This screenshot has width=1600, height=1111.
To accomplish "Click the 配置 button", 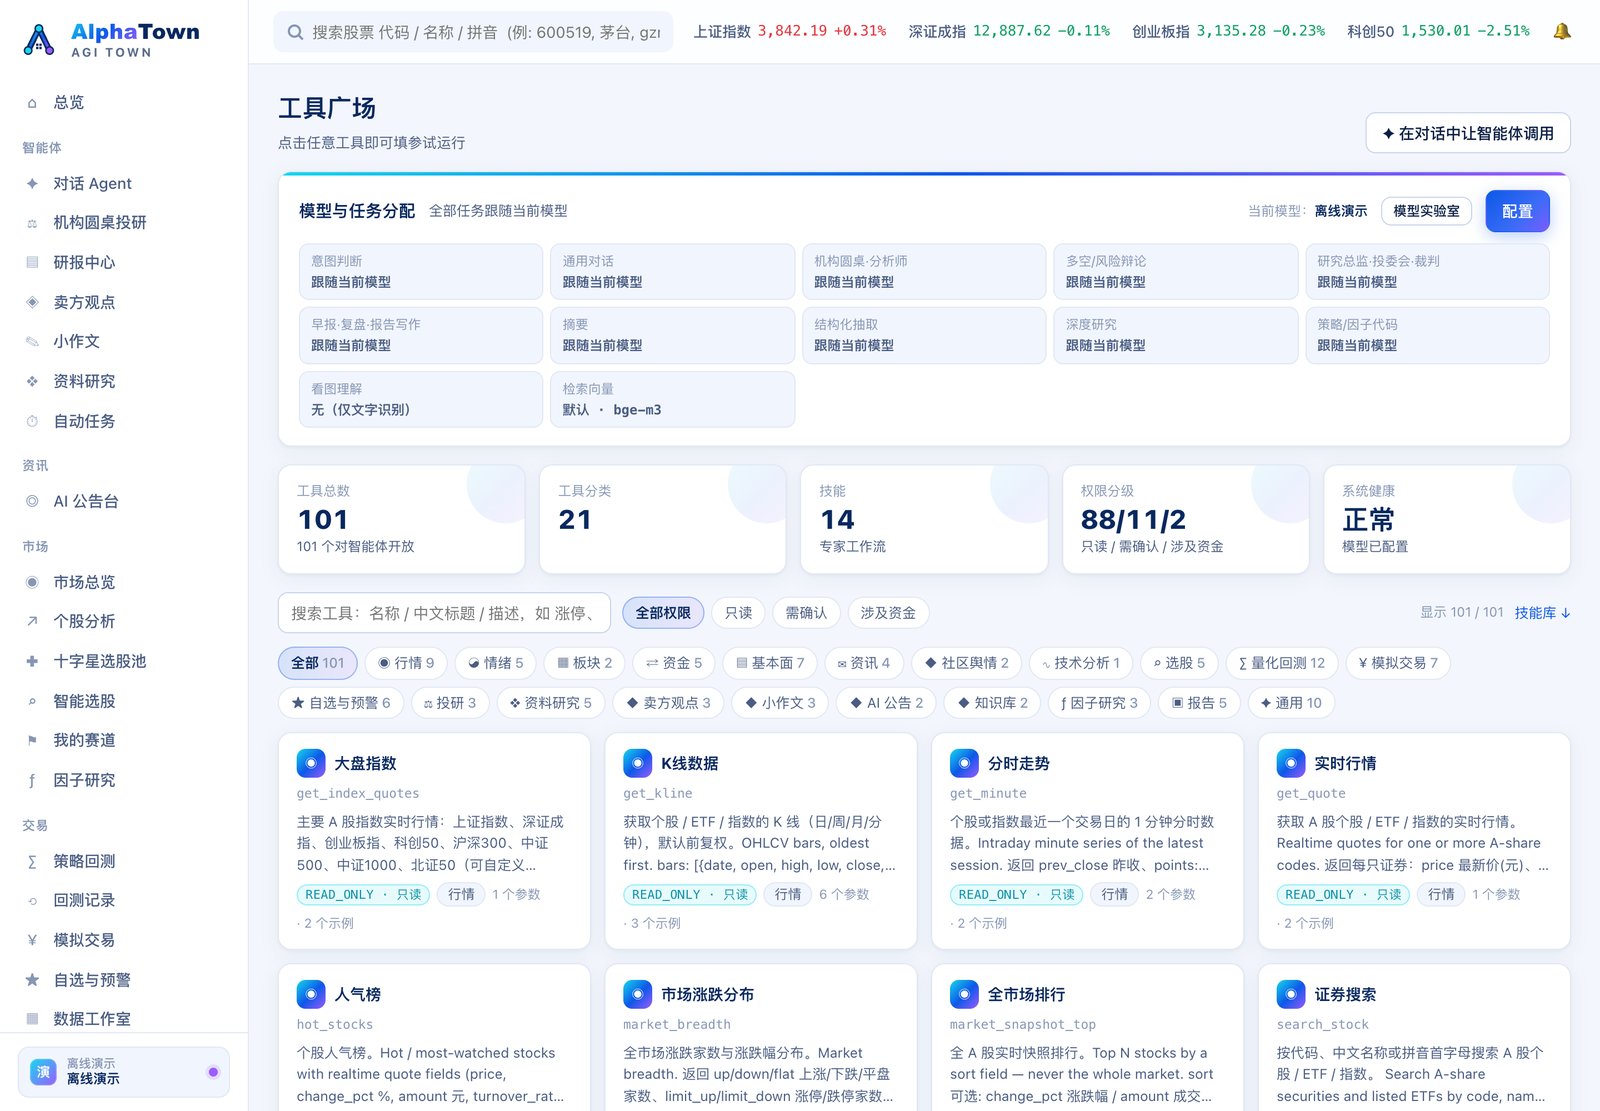I will point(1517,211).
